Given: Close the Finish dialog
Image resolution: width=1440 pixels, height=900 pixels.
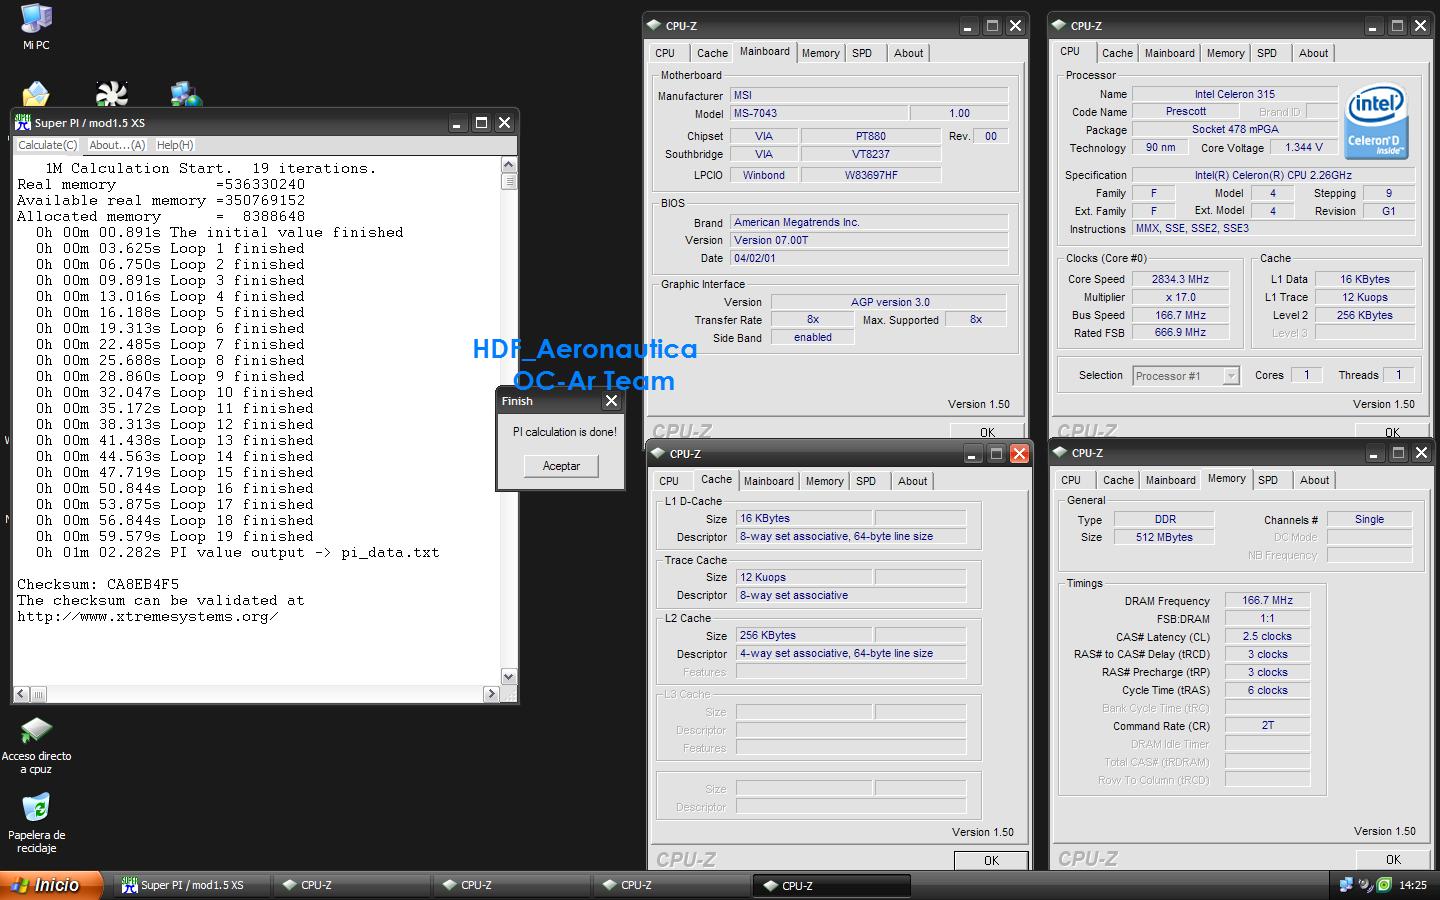Looking at the screenshot, I should point(611,401).
